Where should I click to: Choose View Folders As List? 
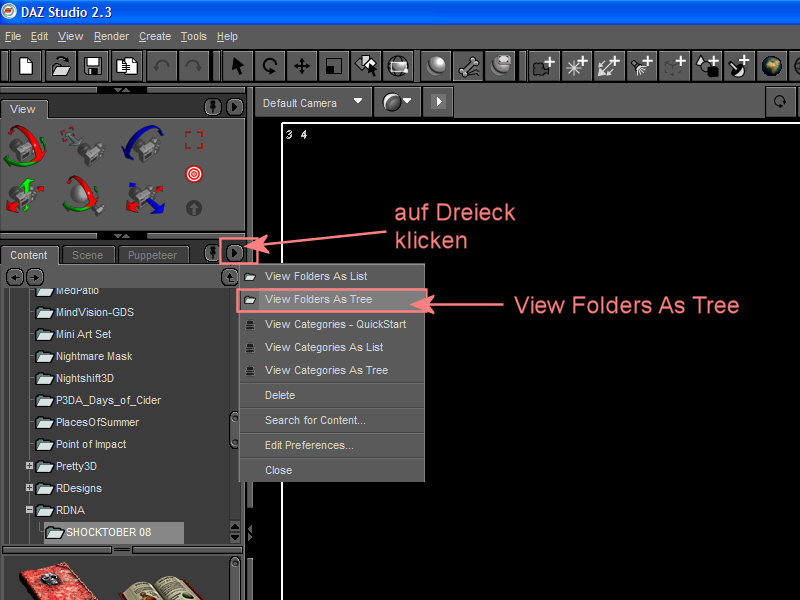pos(332,277)
